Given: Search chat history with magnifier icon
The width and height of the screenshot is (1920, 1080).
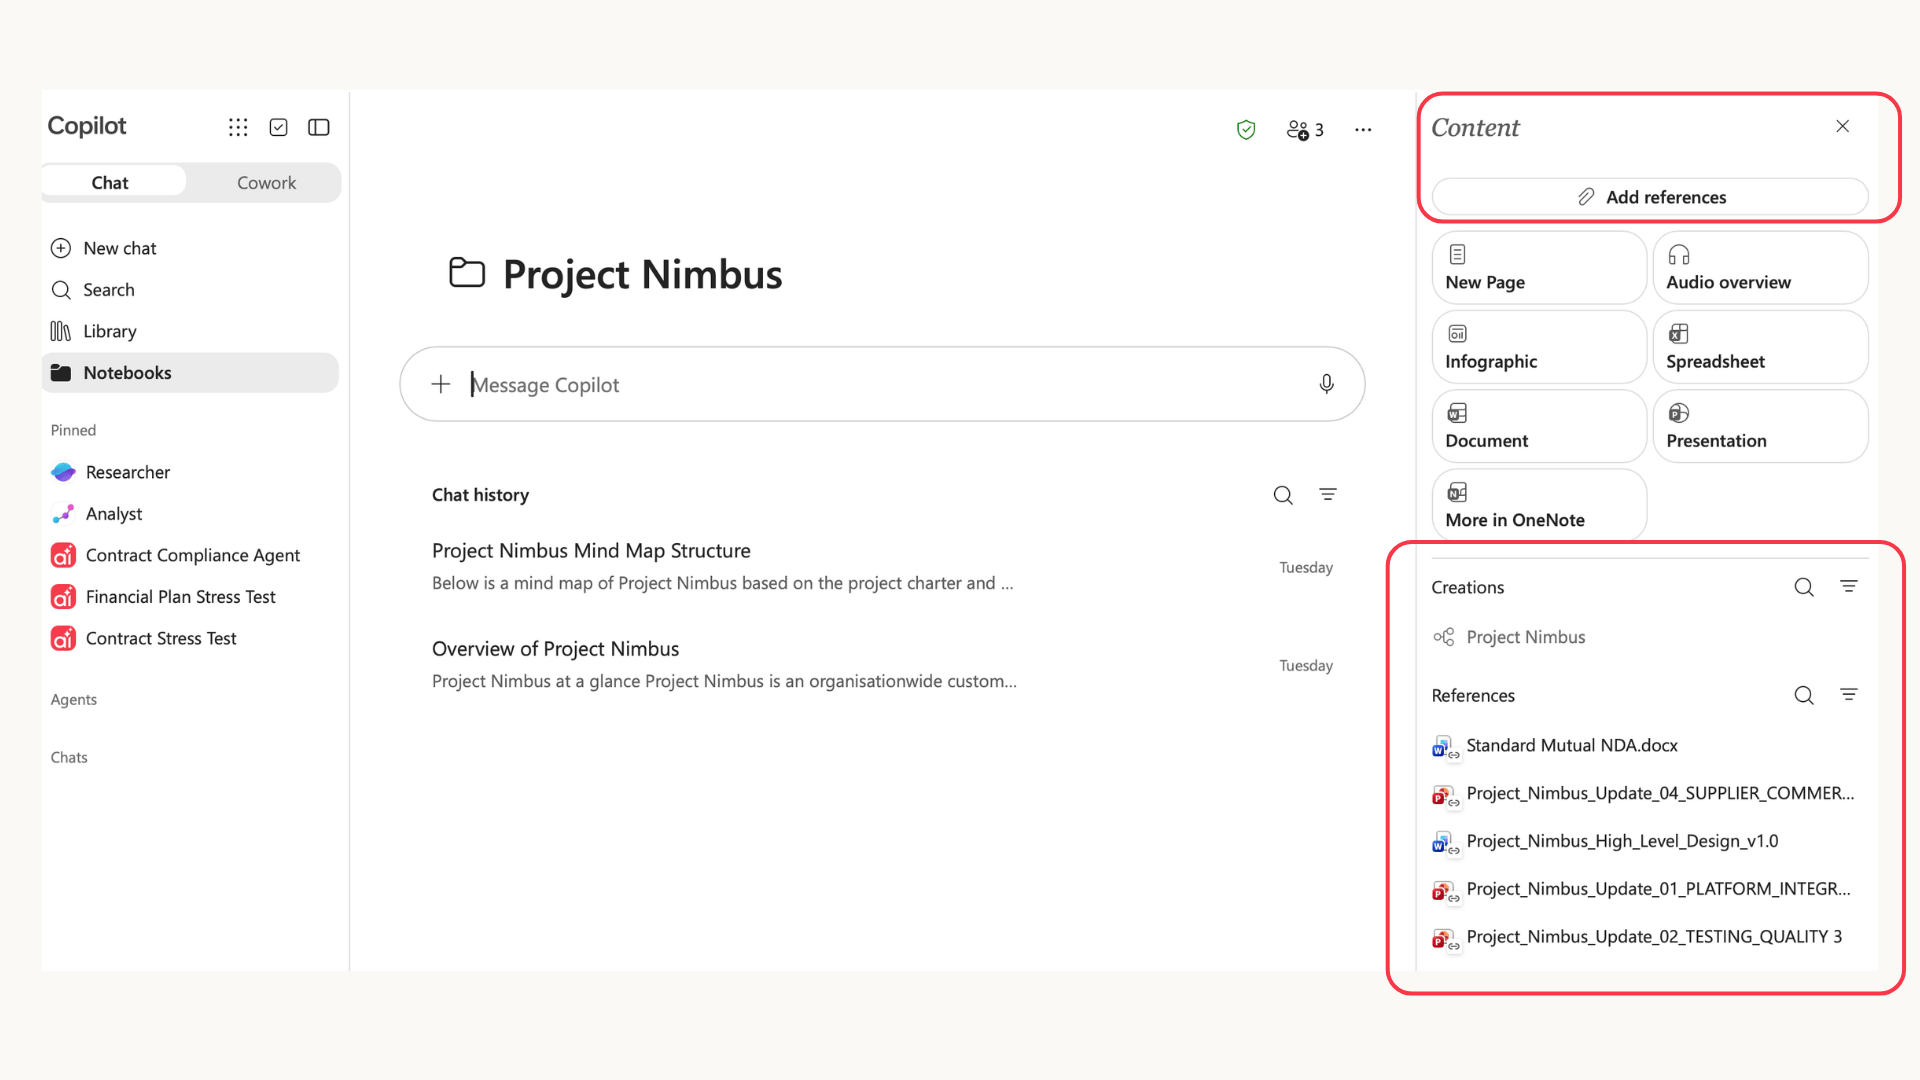Looking at the screenshot, I should pyautogui.click(x=1283, y=495).
